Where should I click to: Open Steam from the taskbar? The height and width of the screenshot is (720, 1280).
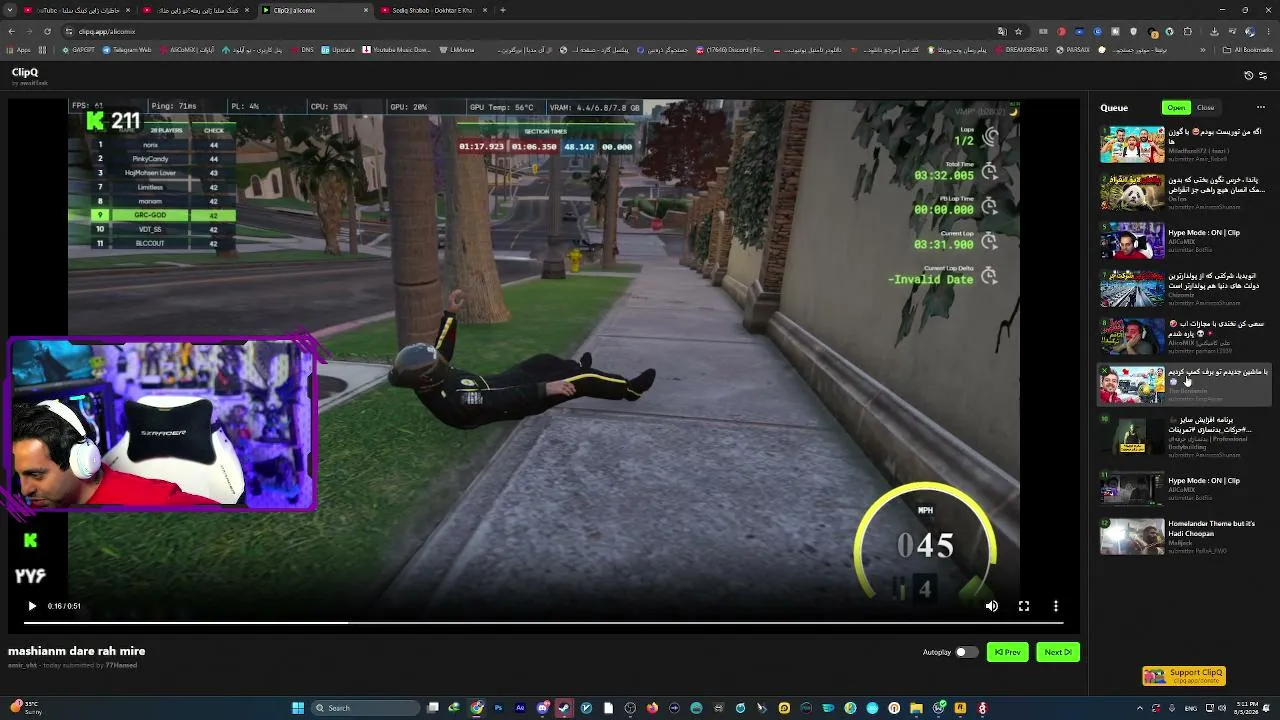[x=564, y=708]
